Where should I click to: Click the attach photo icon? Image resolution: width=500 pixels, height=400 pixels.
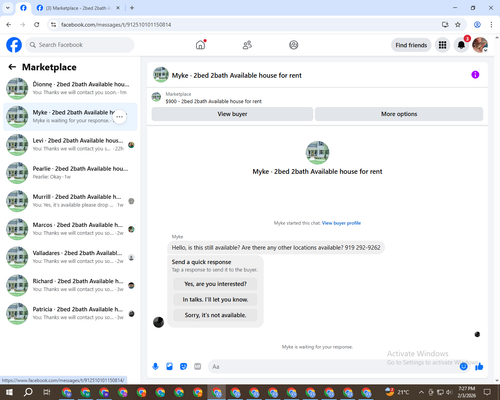click(x=170, y=367)
